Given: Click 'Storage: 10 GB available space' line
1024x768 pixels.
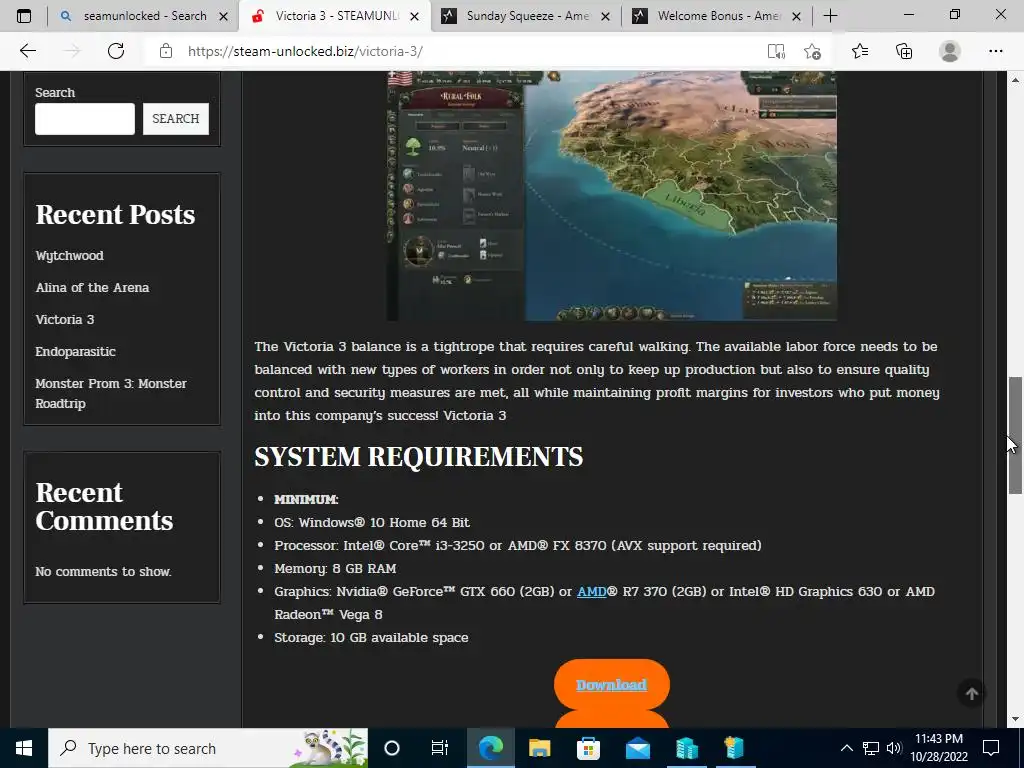Looking at the screenshot, I should click(371, 637).
